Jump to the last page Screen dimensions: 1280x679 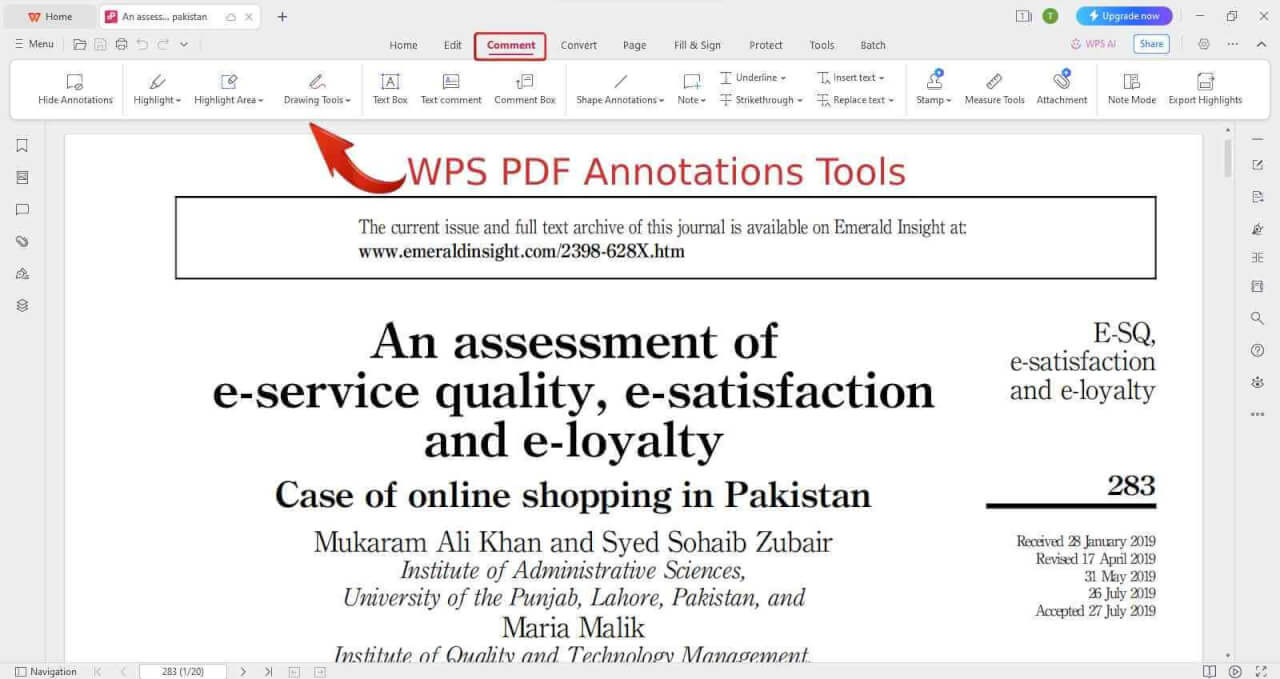click(x=268, y=671)
